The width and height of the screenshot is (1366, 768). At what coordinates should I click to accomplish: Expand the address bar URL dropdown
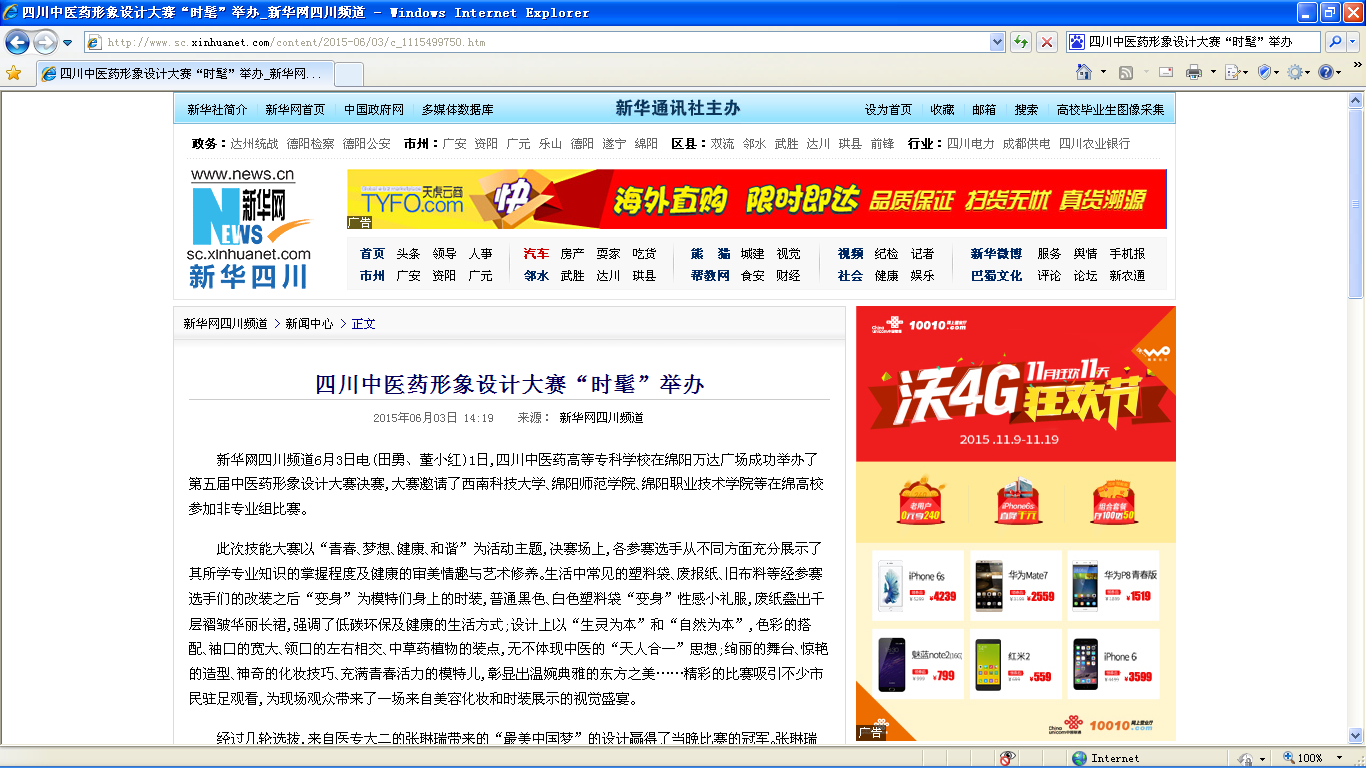tap(997, 42)
